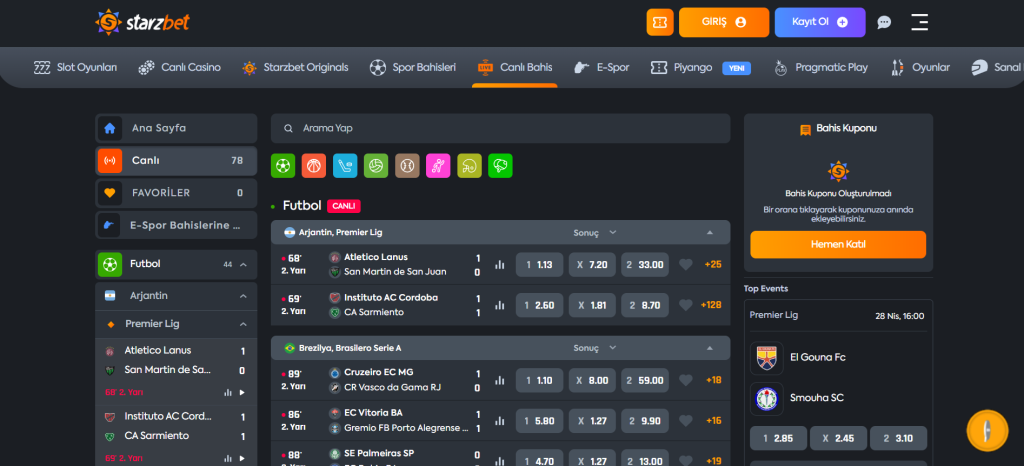1024x466 pixels.
Task: Click the Starzbet logo
Action: click(142, 22)
